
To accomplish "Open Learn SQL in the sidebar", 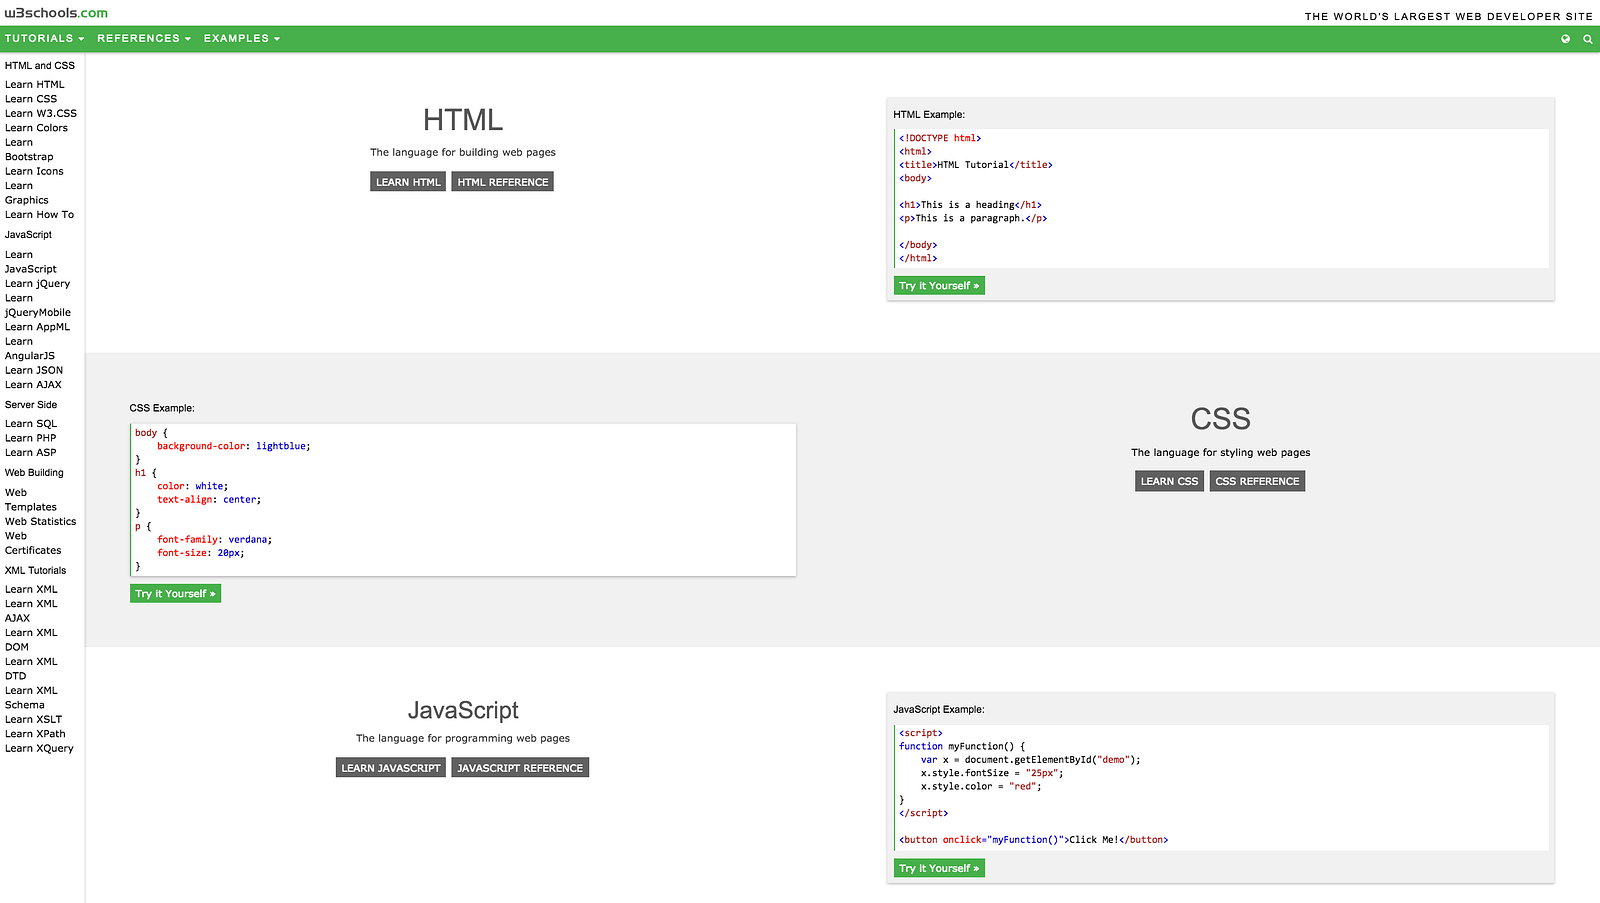I will tap(31, 424).
